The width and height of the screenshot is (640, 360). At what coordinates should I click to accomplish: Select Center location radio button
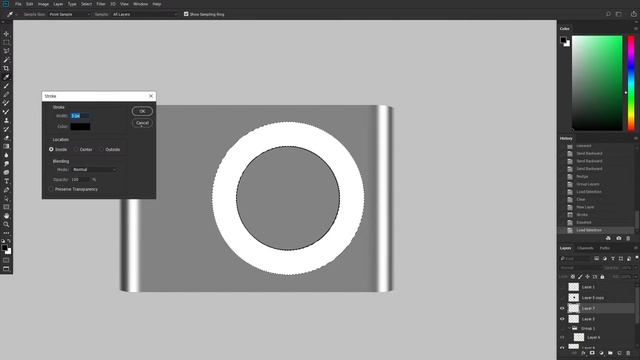coord(76,149)
